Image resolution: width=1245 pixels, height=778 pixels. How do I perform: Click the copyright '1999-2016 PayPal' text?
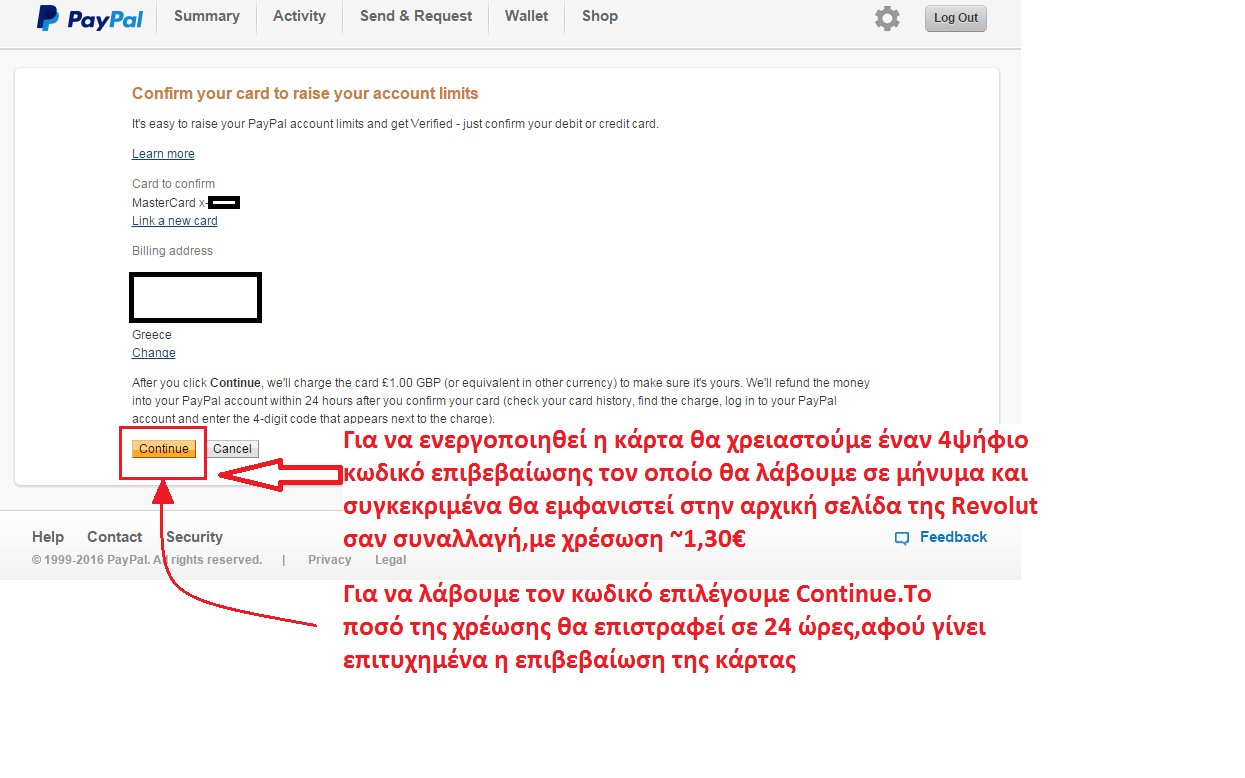pyautogui.click(x=147, y=560)
